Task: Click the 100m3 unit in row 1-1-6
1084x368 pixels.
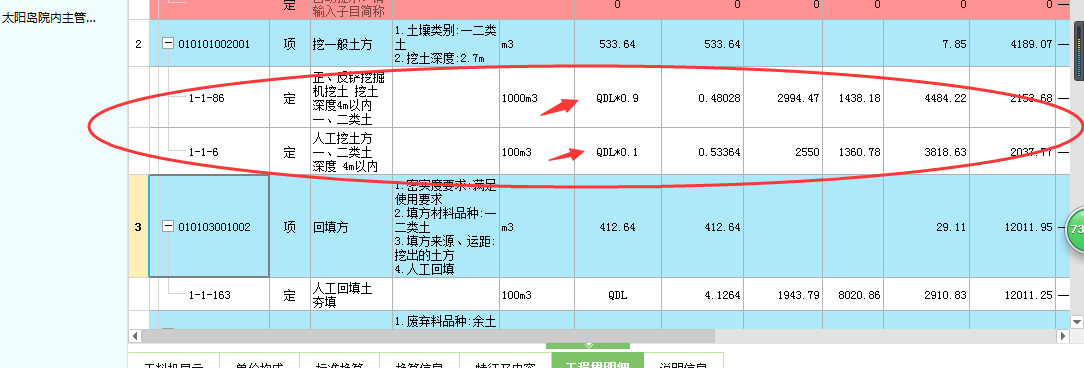Action: tap(537, 151)
